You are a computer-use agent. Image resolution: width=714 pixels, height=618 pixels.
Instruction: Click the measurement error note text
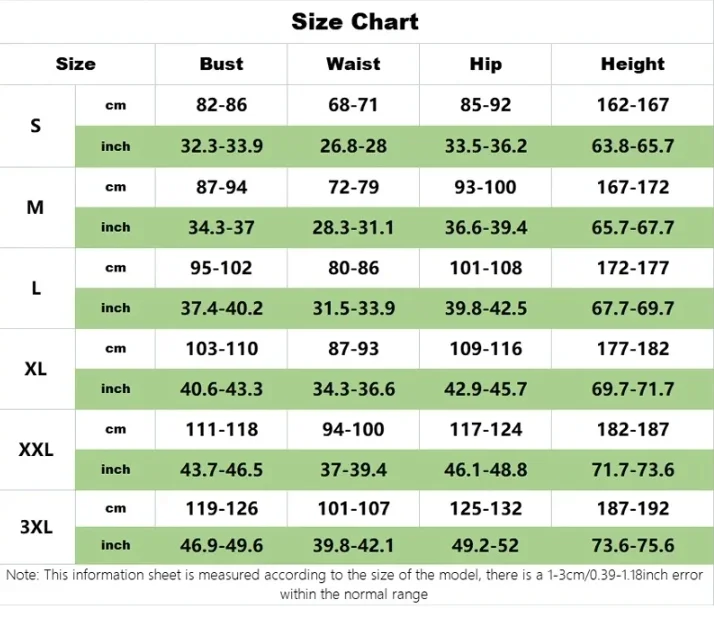(x=355, y=584)
